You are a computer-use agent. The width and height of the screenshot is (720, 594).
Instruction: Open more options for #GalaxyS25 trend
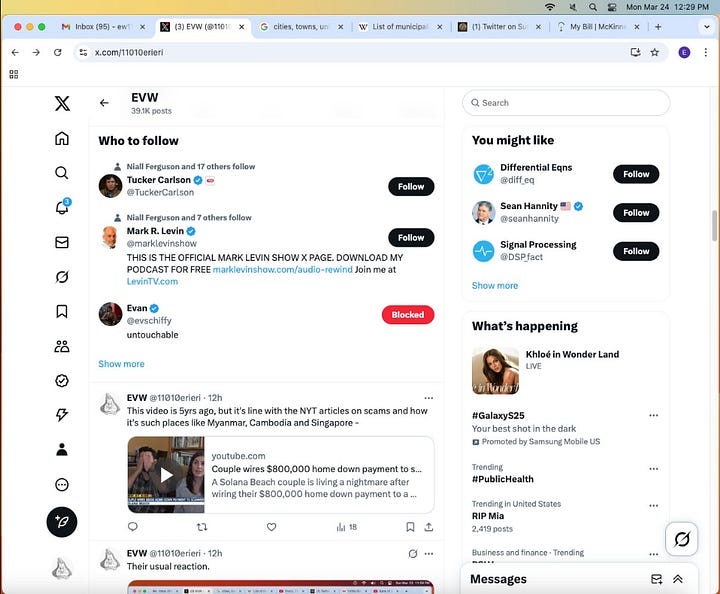653,415
